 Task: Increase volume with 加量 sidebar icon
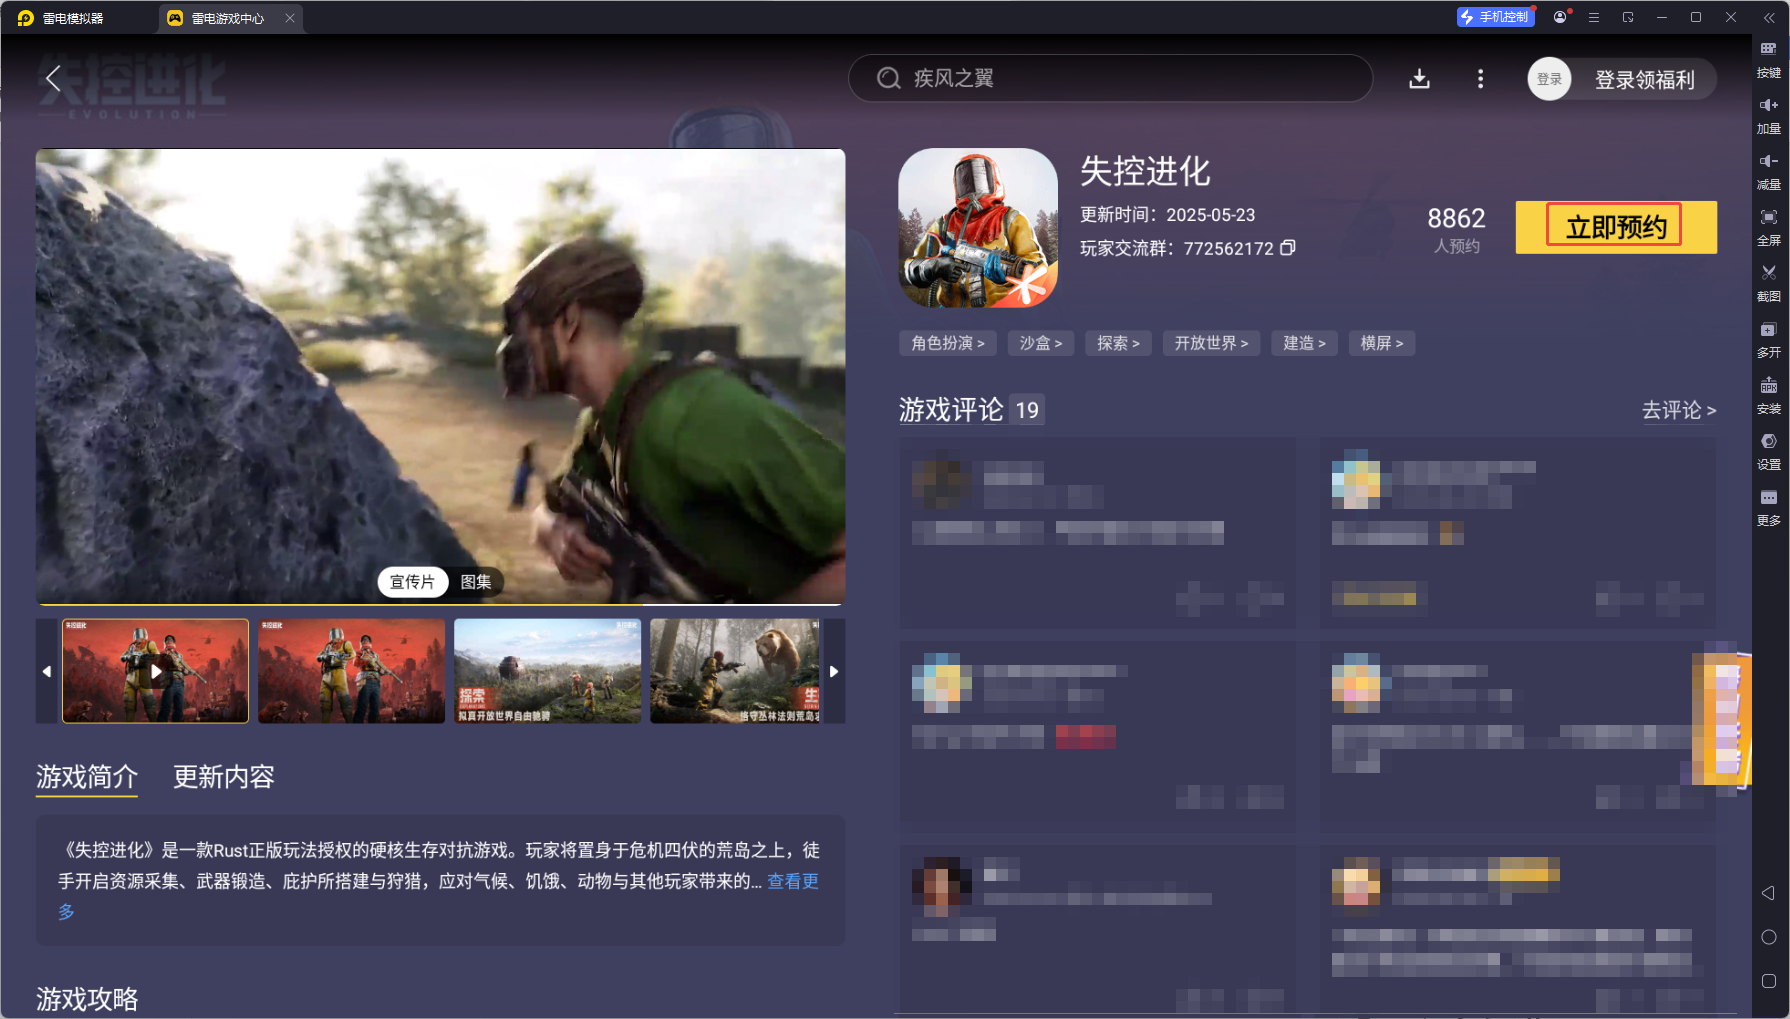[1769, 115]
